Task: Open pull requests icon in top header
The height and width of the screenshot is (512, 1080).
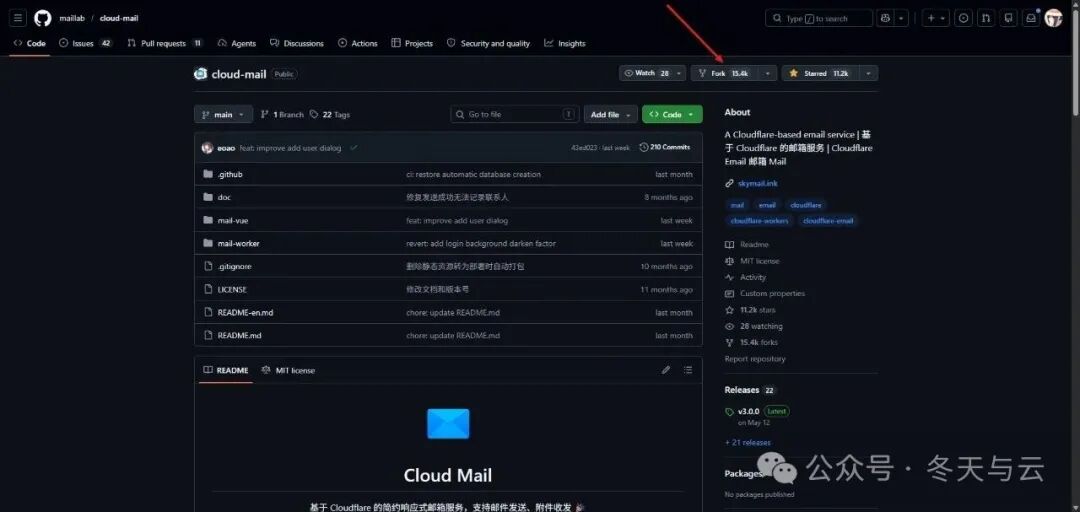Action: click(x=986, y=18)
